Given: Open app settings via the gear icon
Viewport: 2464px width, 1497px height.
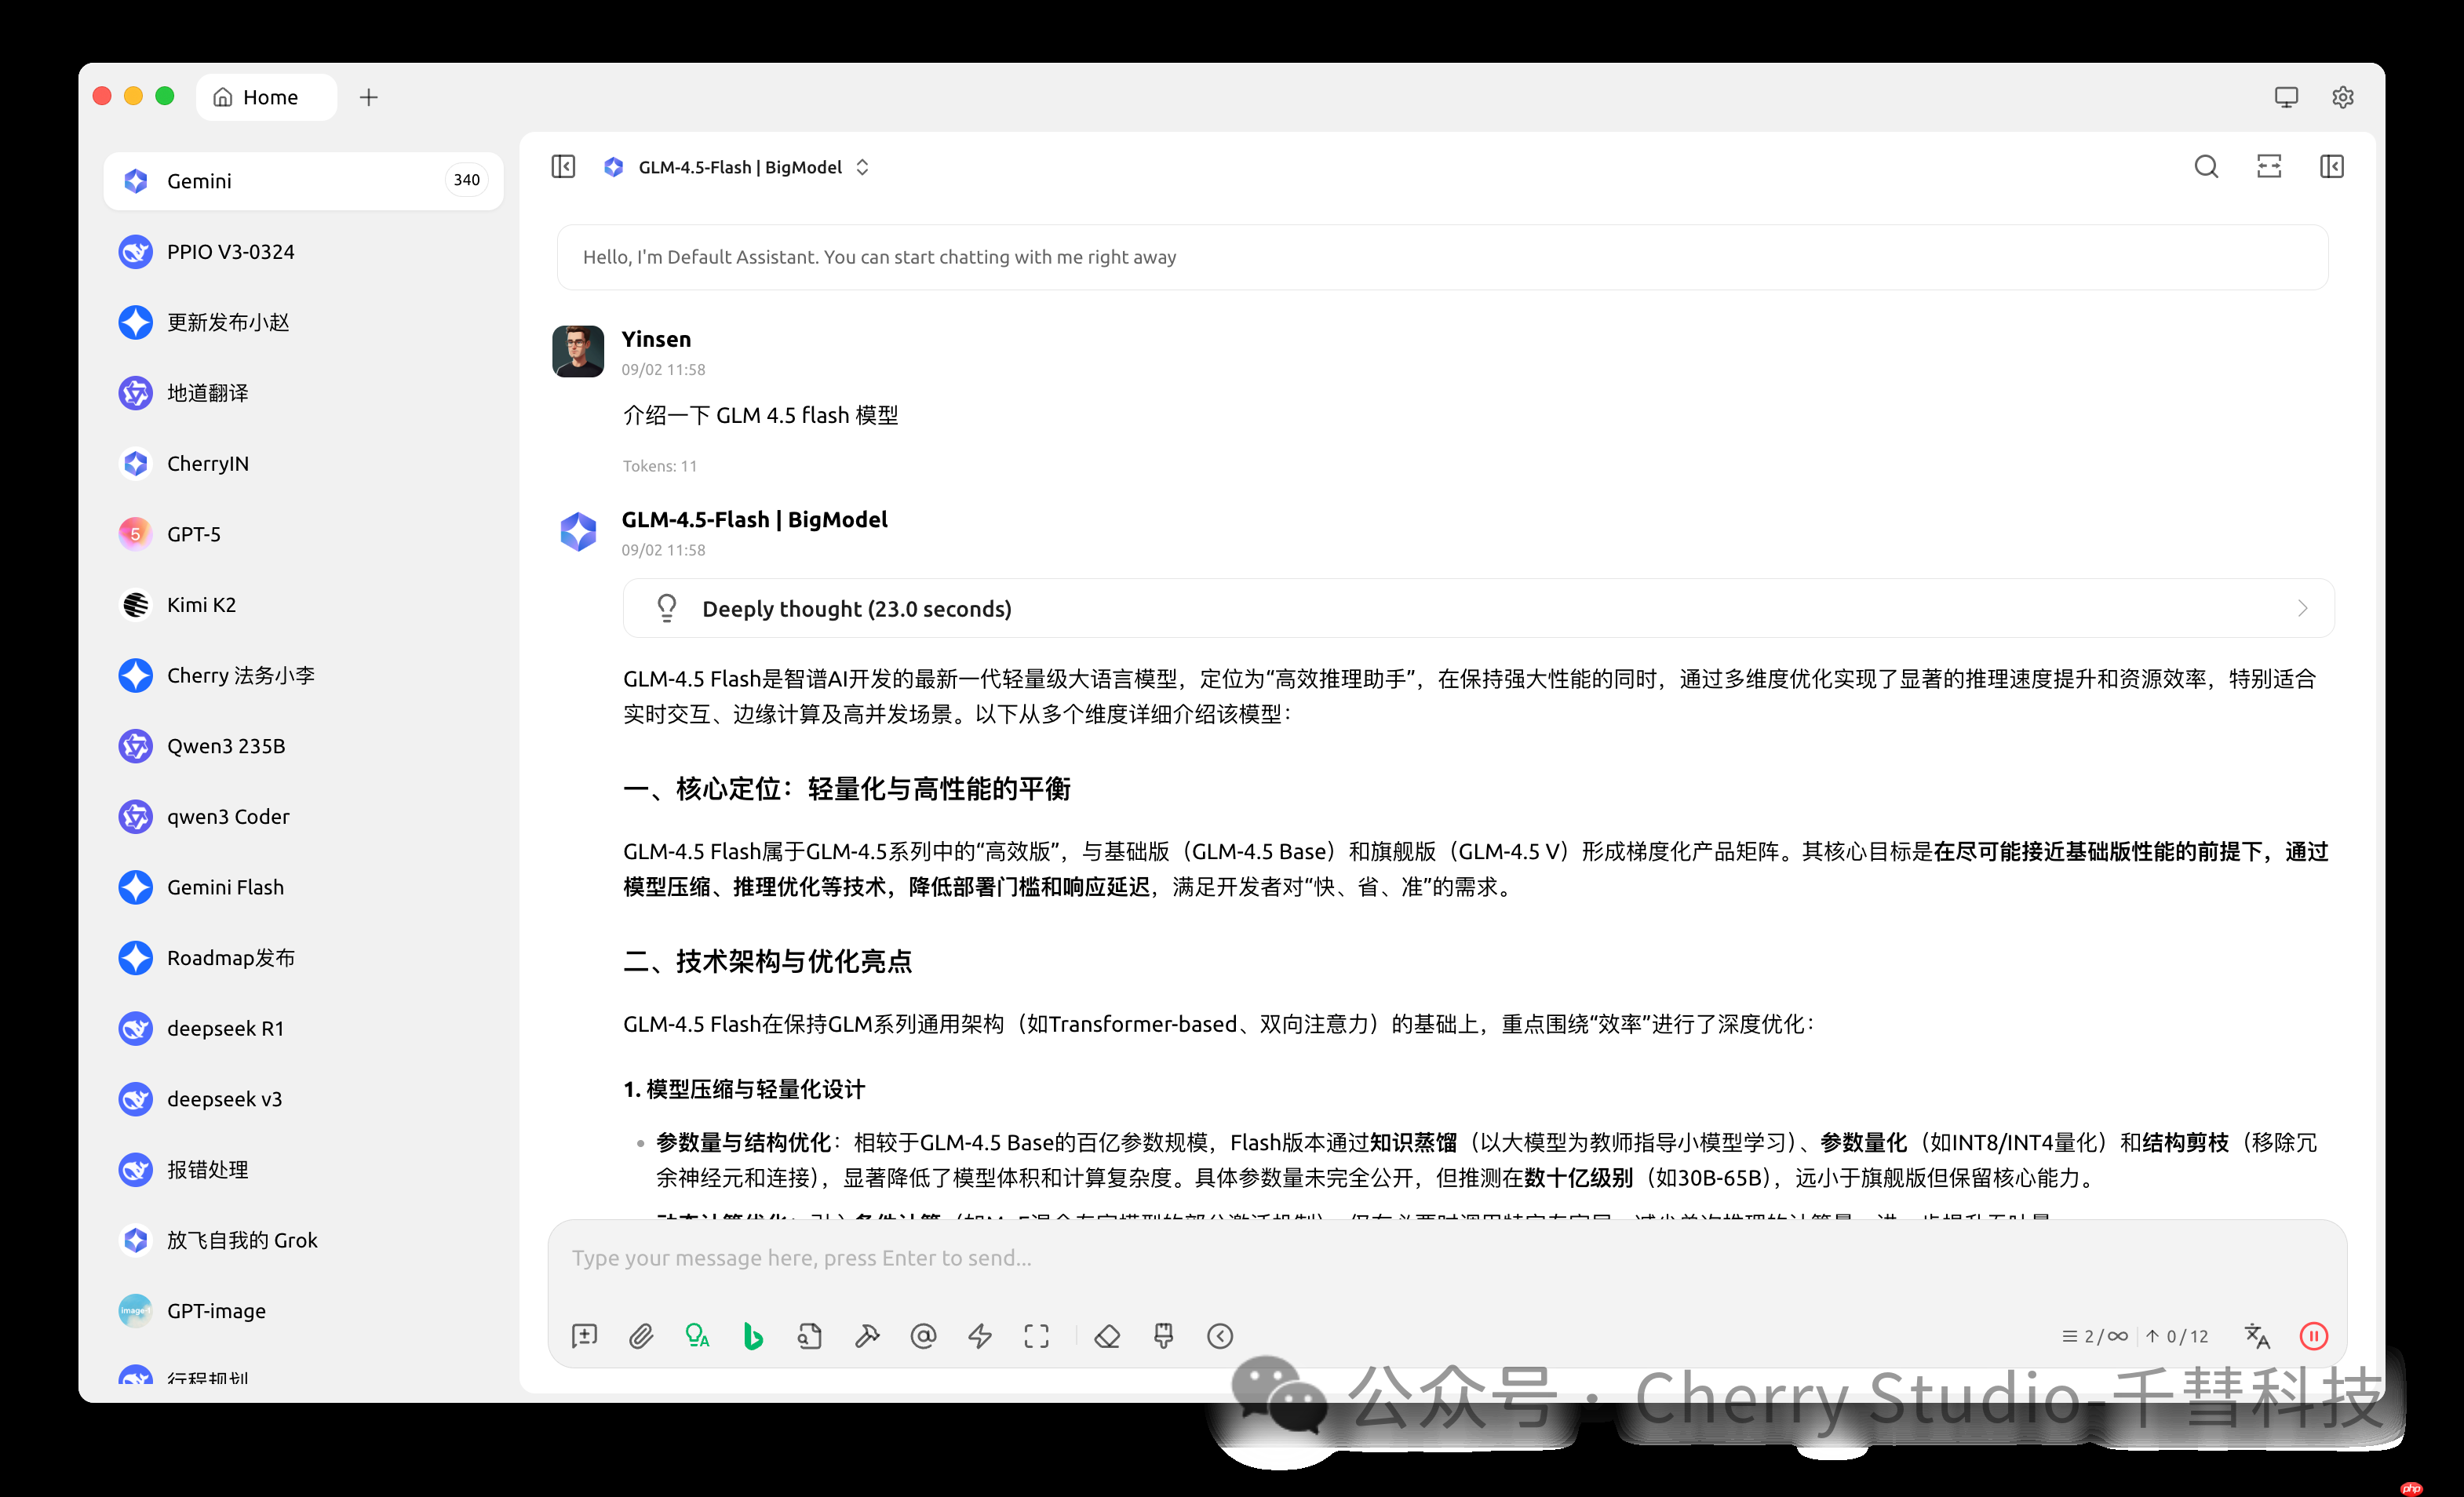Looking at the screenshot, I should coord(2342,96).
